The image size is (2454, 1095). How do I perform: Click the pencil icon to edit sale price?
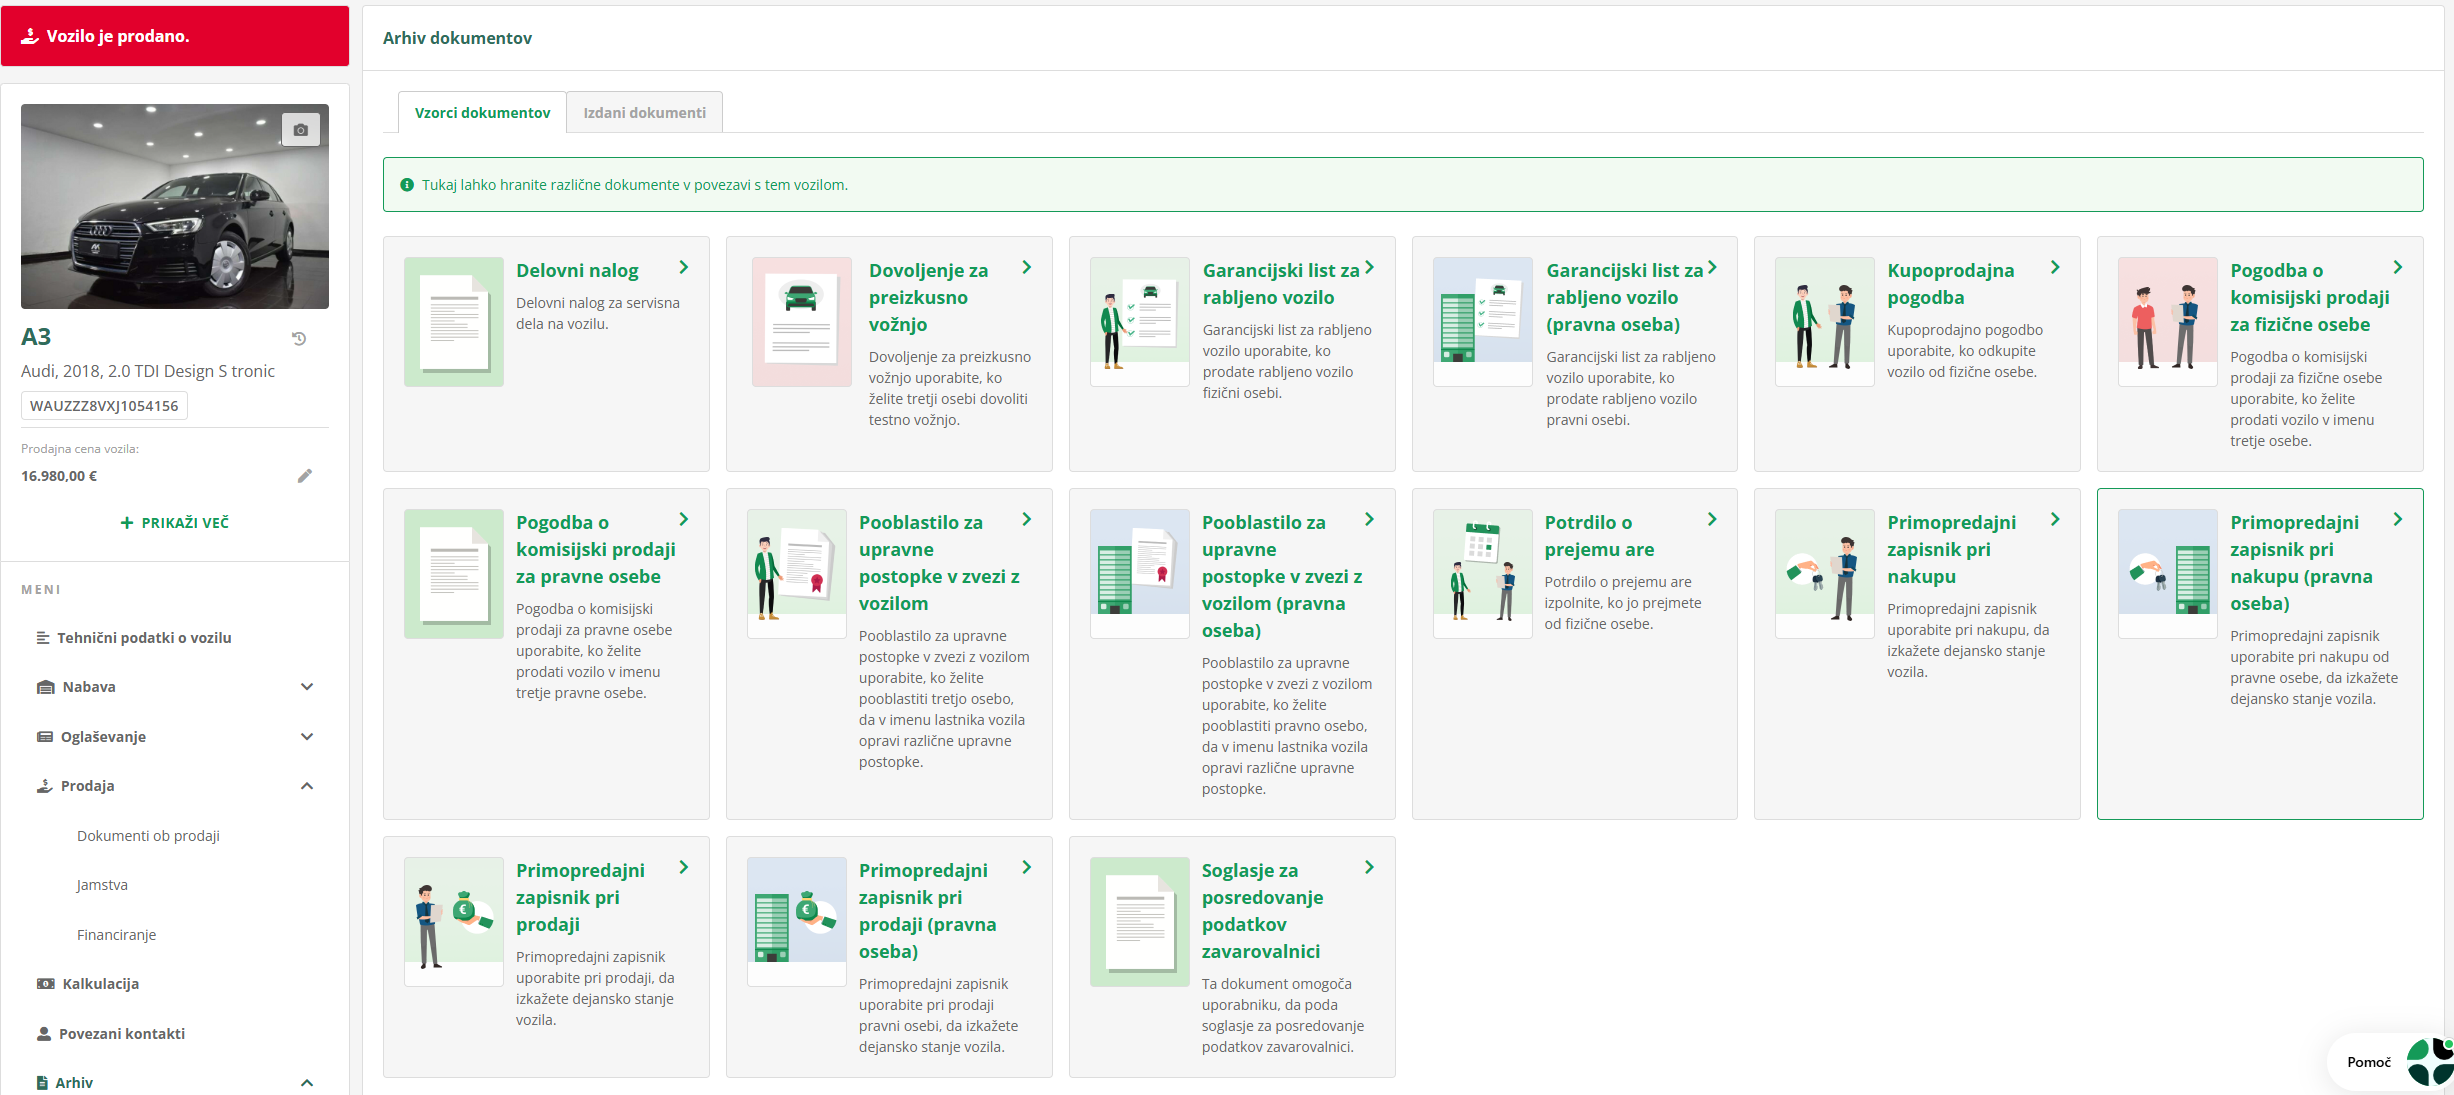tap(305, 476)
